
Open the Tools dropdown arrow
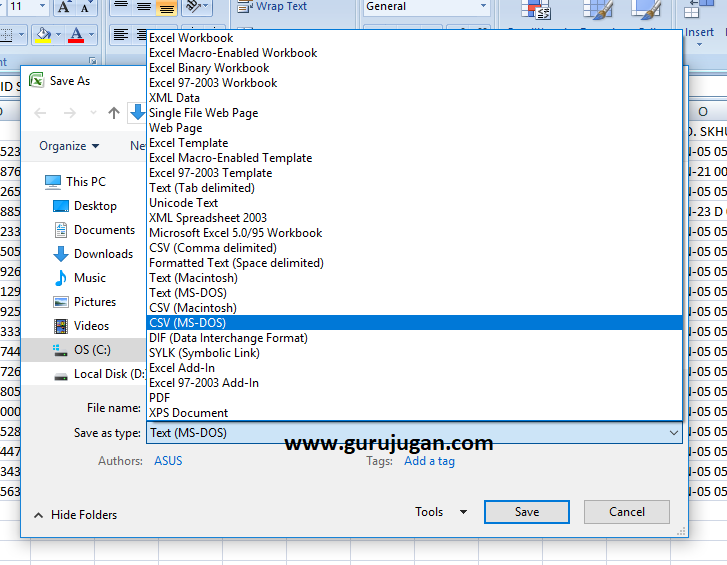(463, 512)
